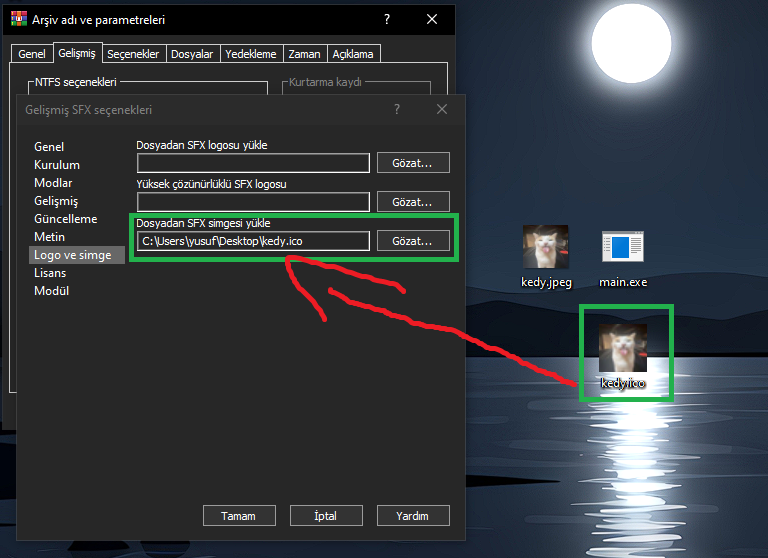Select Logo ve simge in the SFX list
768x558 pixels.
(x=77, y=255)
